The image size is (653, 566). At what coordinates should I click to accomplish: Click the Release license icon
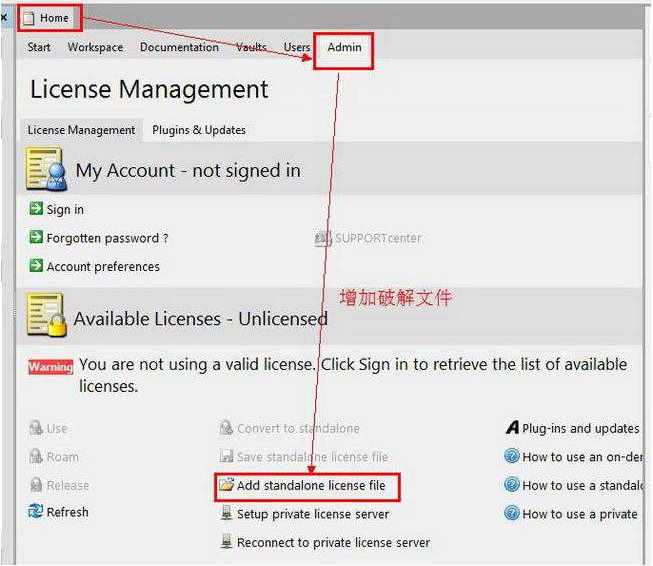[x=36, y=484]
